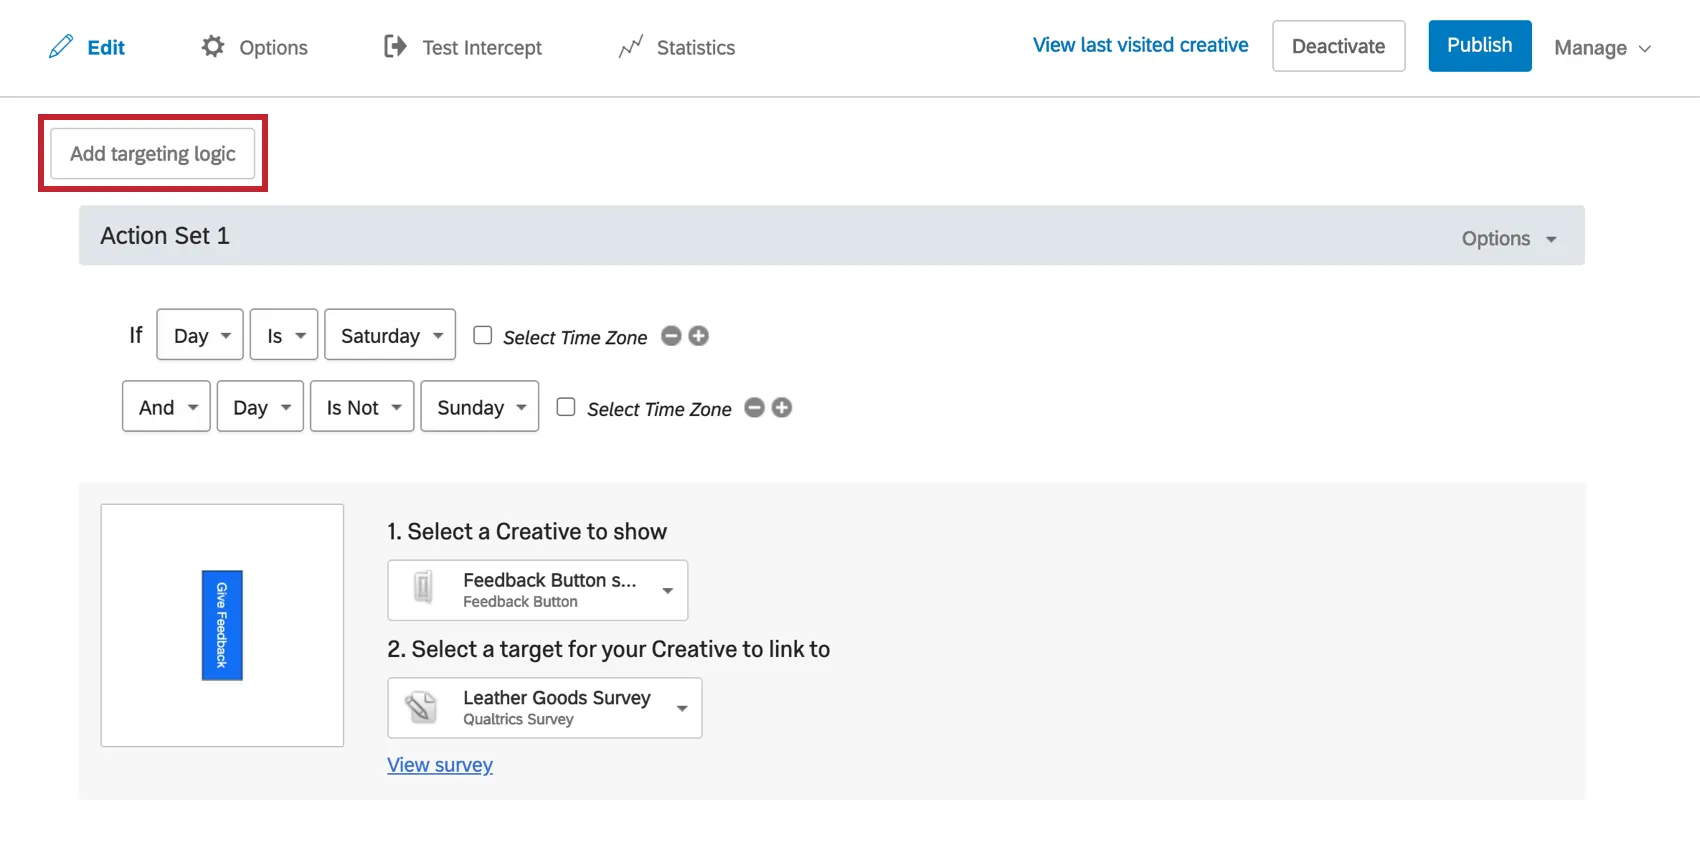Click the Options gear icon

pyautogui.click(x=213, y=46)
